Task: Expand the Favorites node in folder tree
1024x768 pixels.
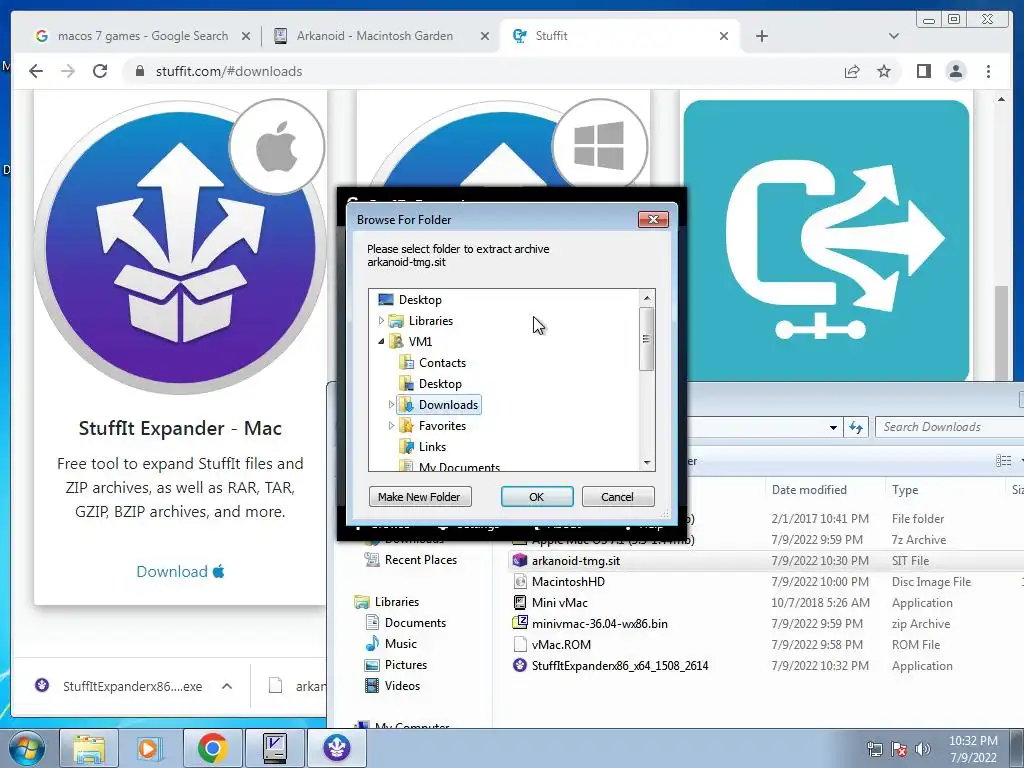Action: [391, 426]
